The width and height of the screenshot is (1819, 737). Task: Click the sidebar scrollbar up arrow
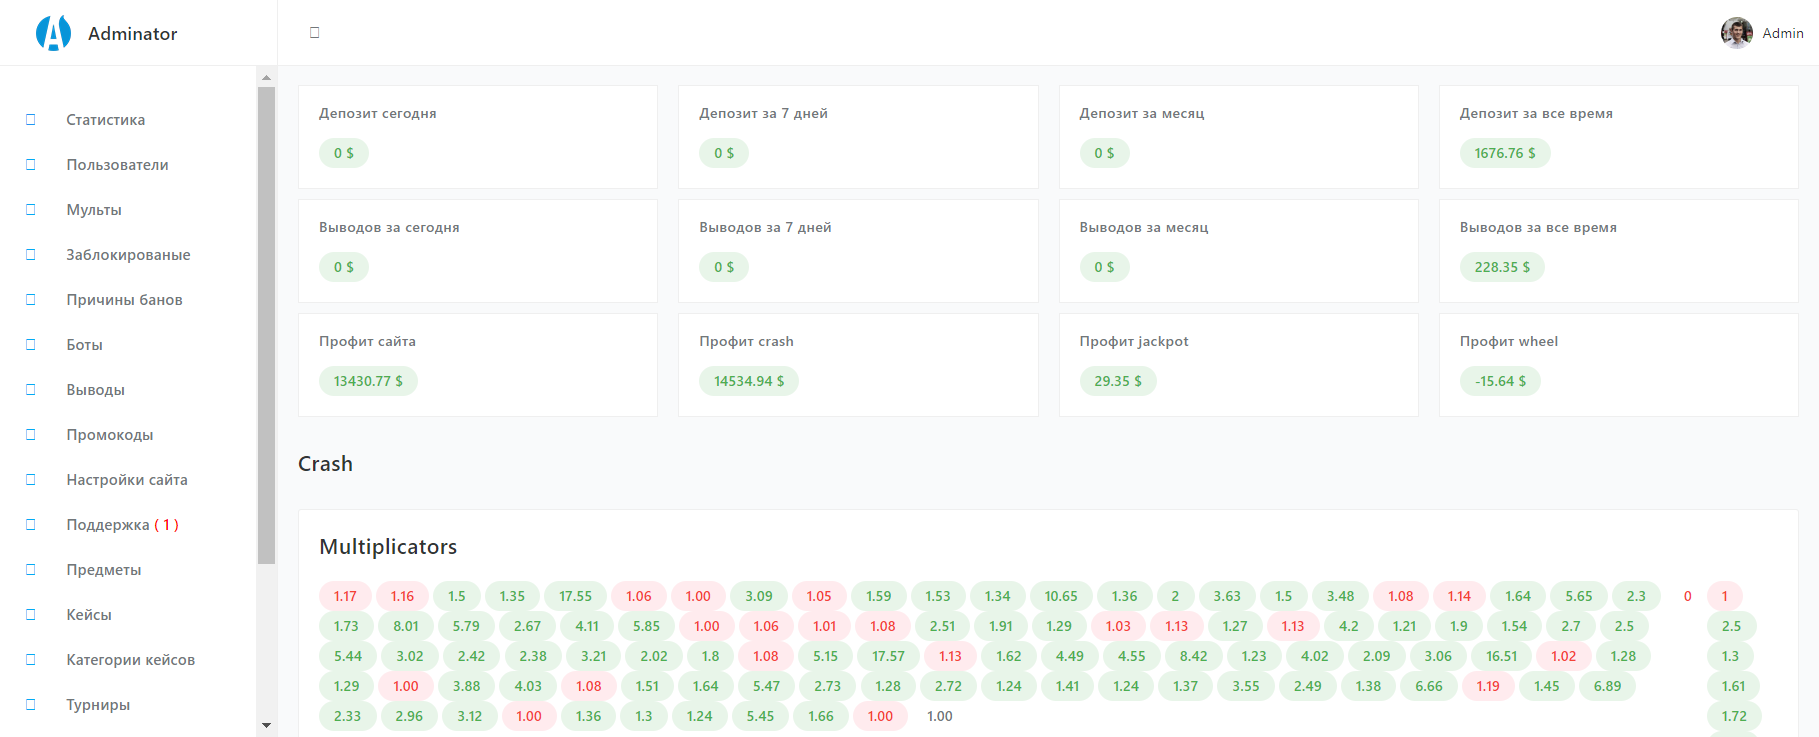(x=266, y=77)
